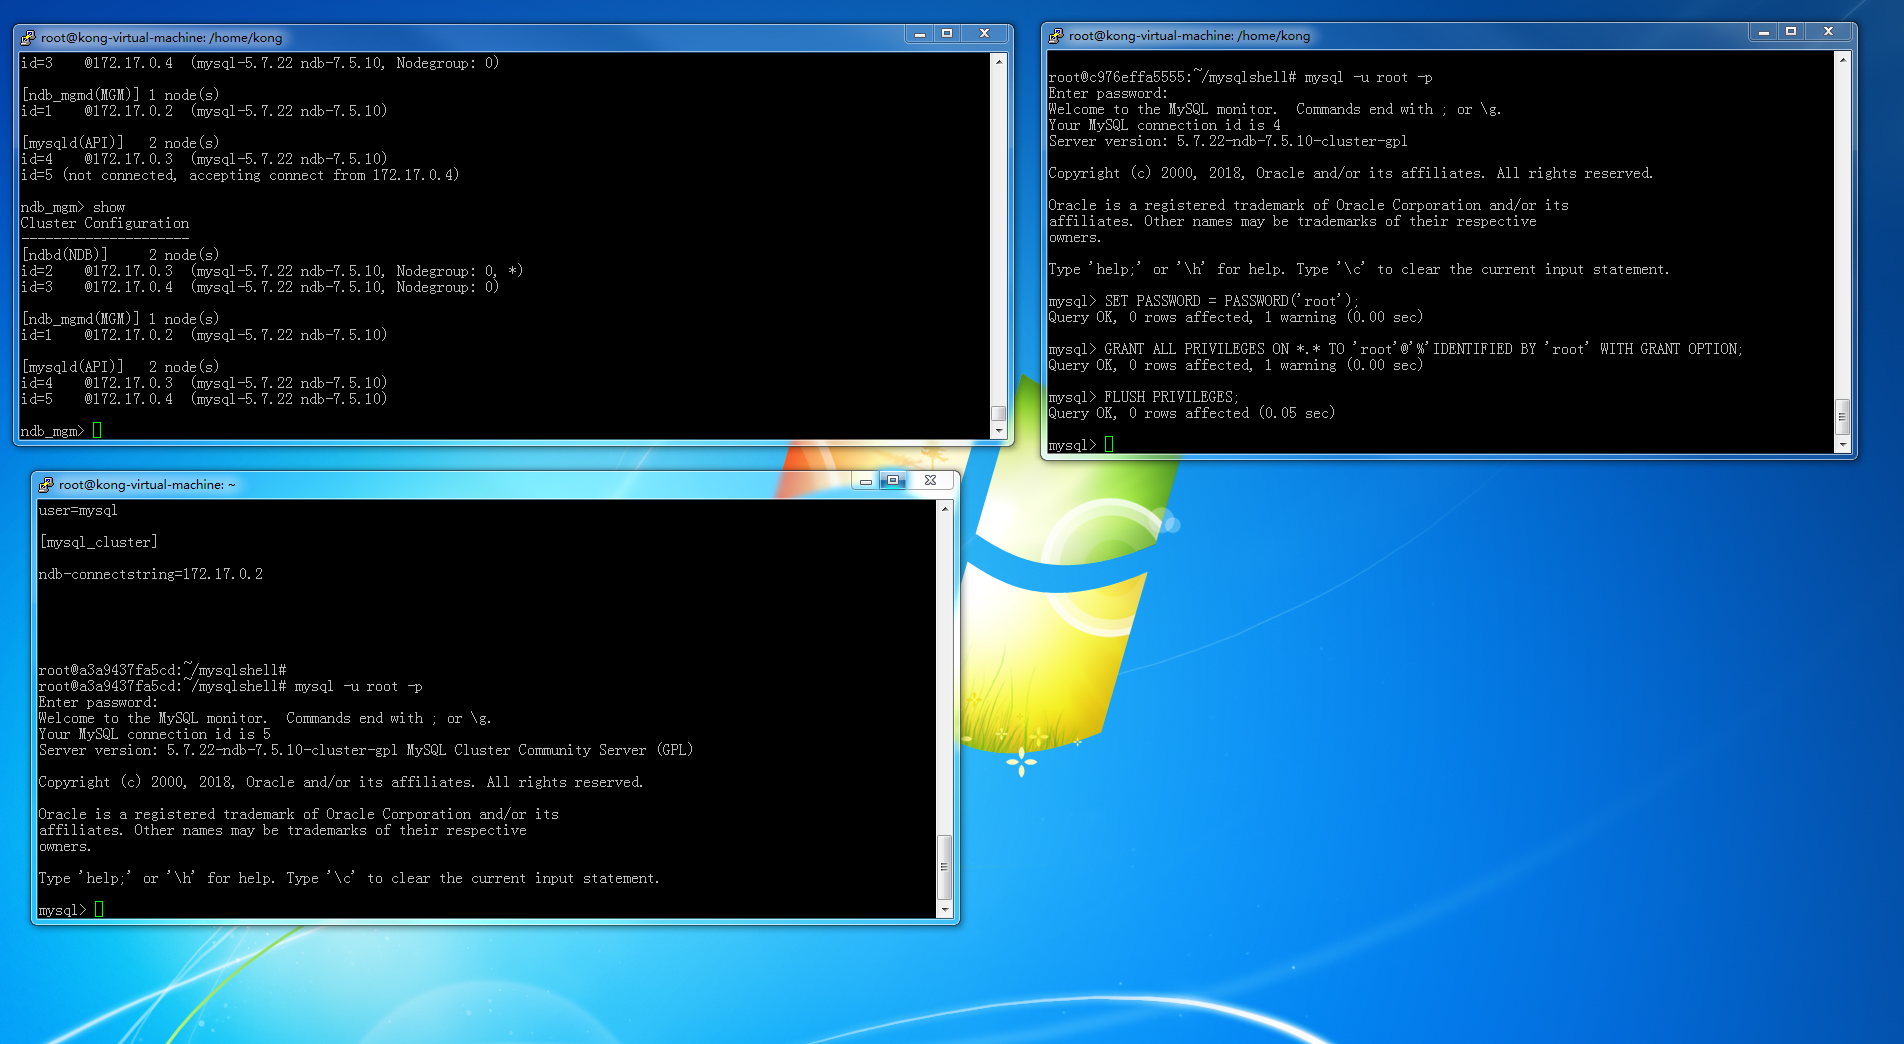Maximize the ndb_mgm terminal window

[947, 34]
